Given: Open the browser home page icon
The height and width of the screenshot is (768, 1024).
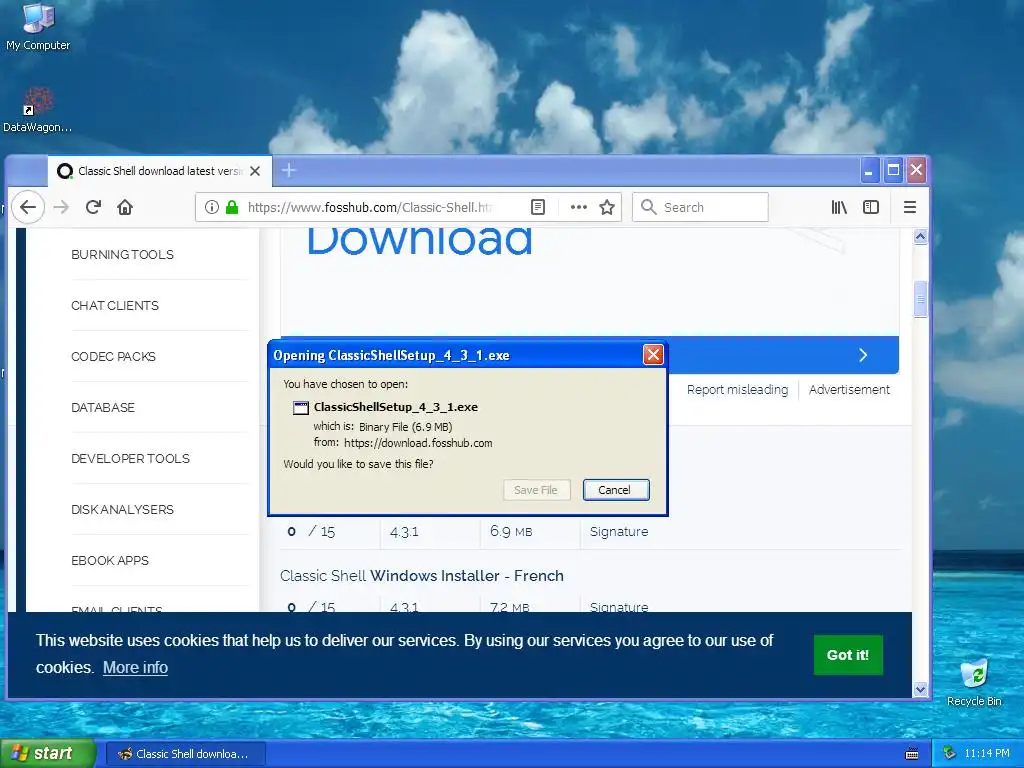Looking at the screenshot, I should pyautogui.click(x=125, y=207).
